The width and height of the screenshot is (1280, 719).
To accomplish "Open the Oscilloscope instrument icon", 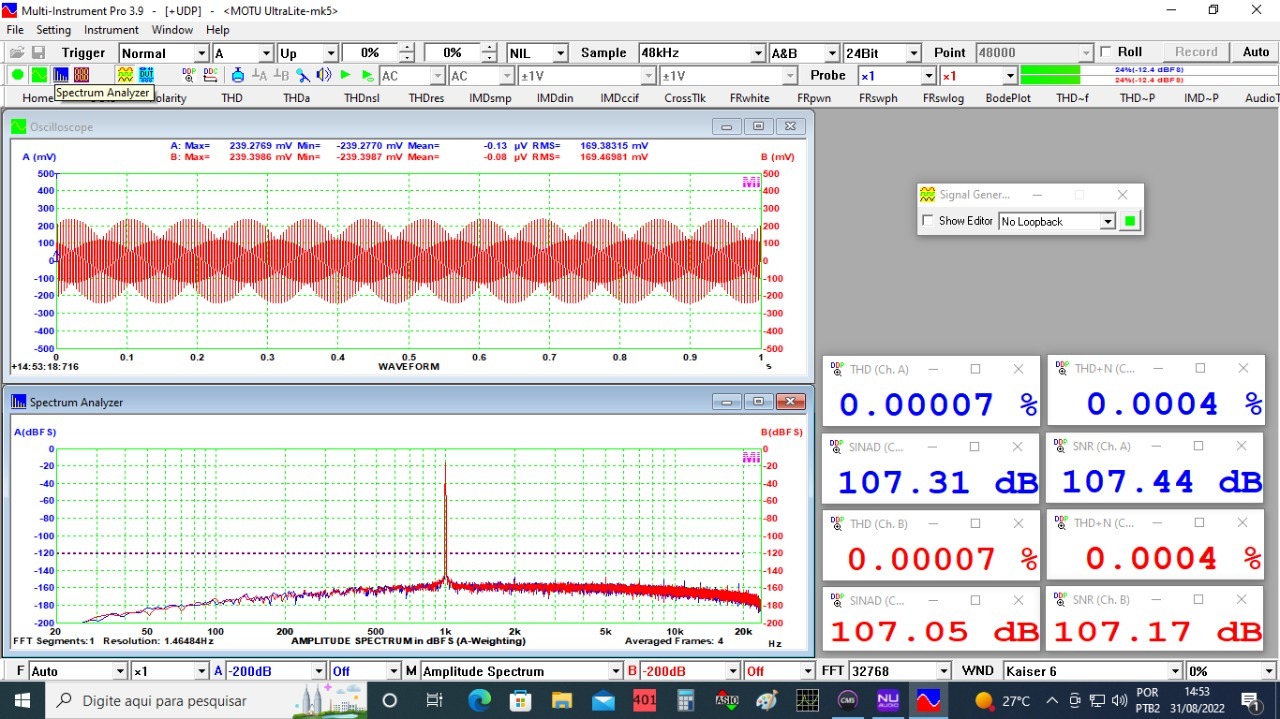I will 39,75.
